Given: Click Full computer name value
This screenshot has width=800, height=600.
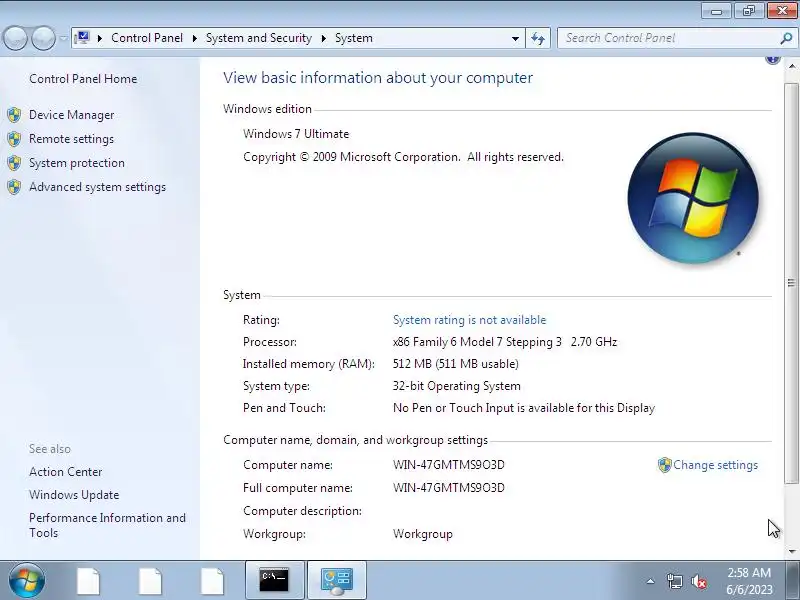Looking at the screenshot, I should point(448,488).
